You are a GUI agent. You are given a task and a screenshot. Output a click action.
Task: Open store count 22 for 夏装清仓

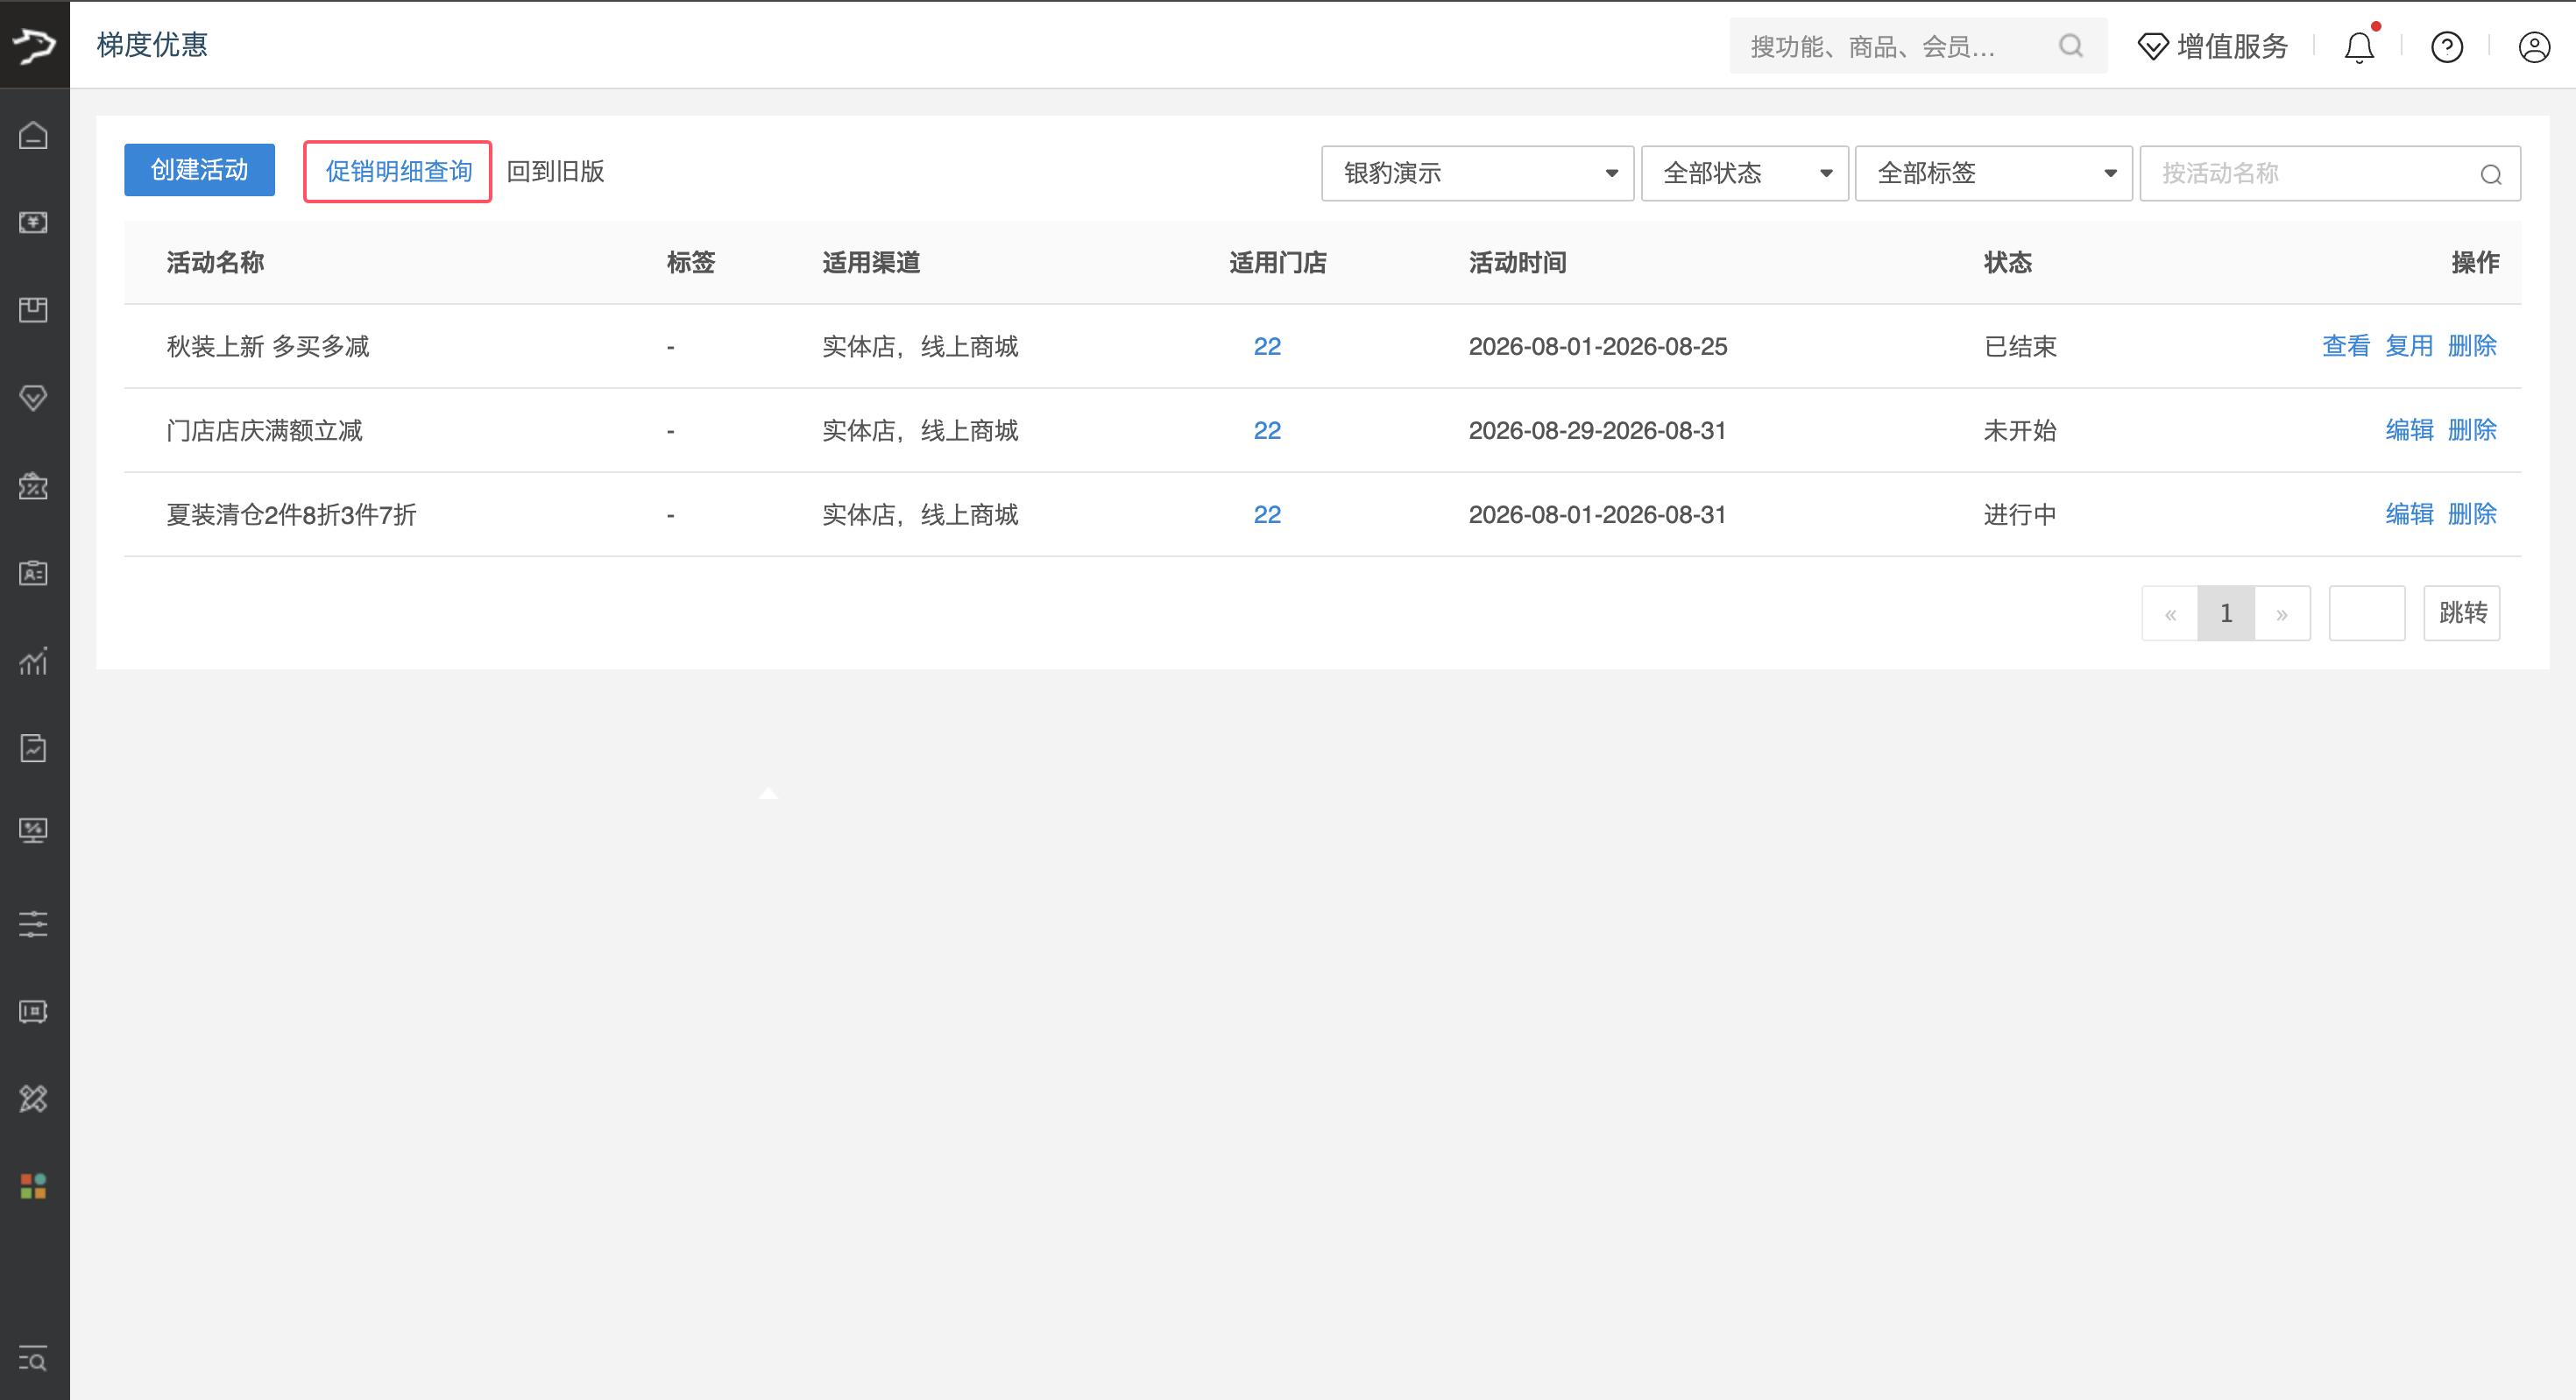click(1267, 514)
